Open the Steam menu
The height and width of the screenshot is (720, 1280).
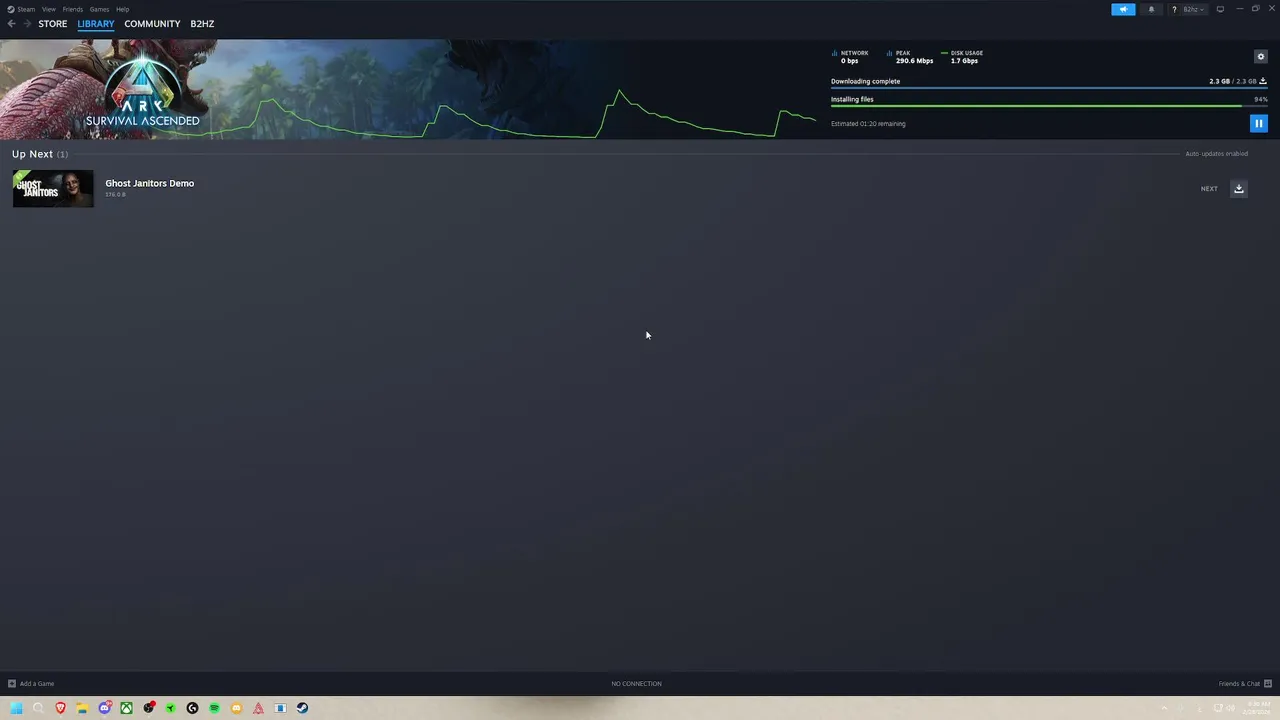tap(21, 9)
